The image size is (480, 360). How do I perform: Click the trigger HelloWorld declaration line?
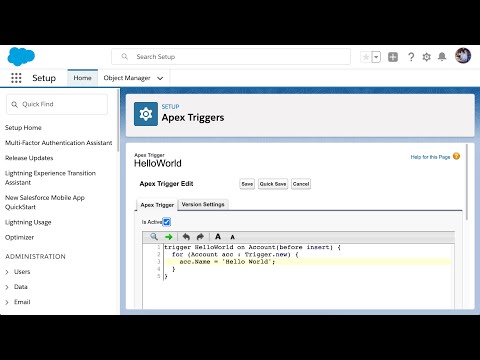click(x=252, y=247)
